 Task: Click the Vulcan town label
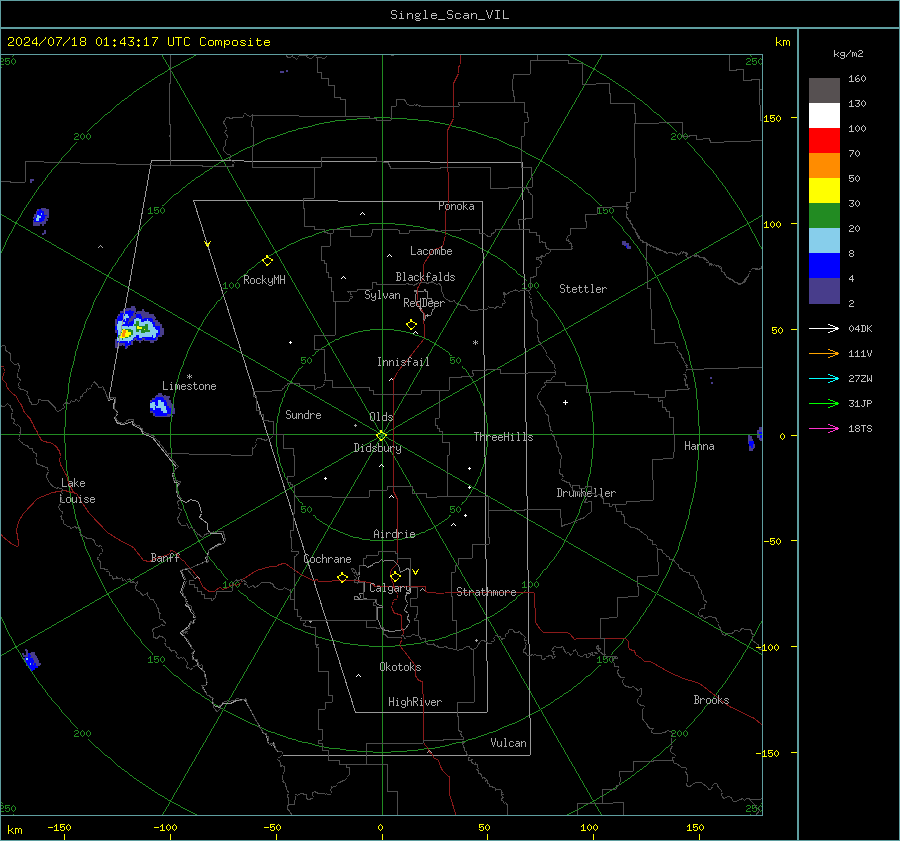tap(508, 743)
